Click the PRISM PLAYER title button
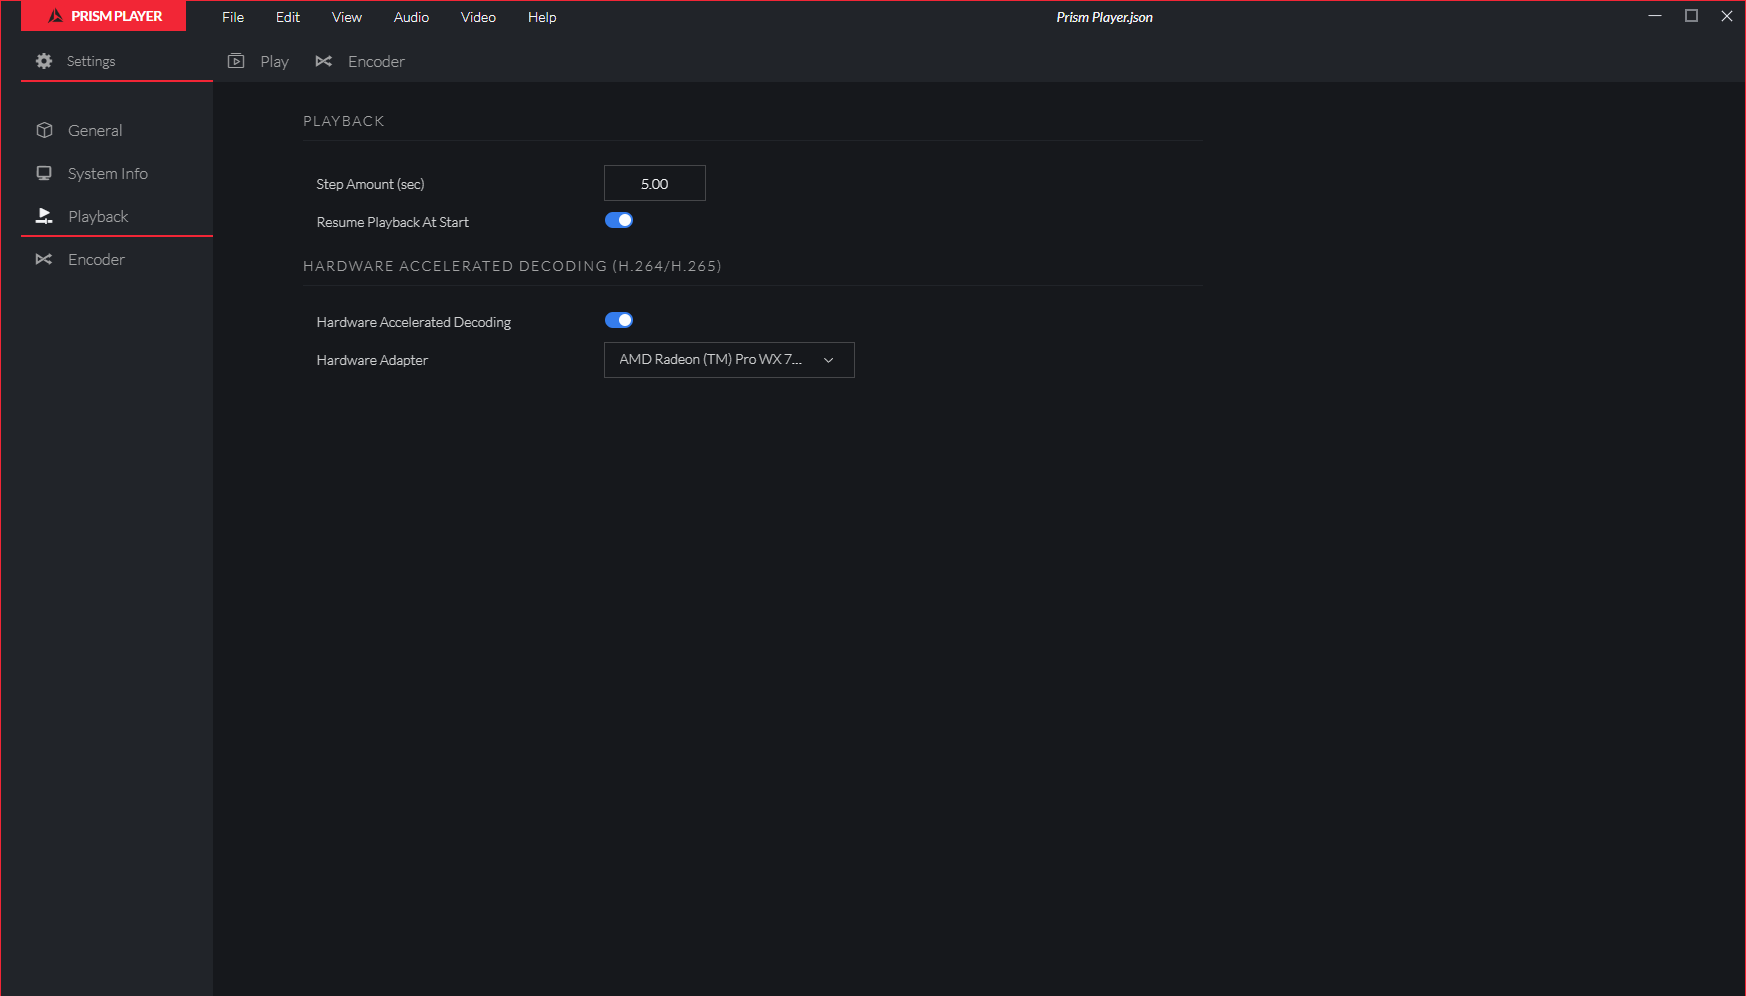The height and width of the screenshot is (996, 1746). click(x=103, y=16)
